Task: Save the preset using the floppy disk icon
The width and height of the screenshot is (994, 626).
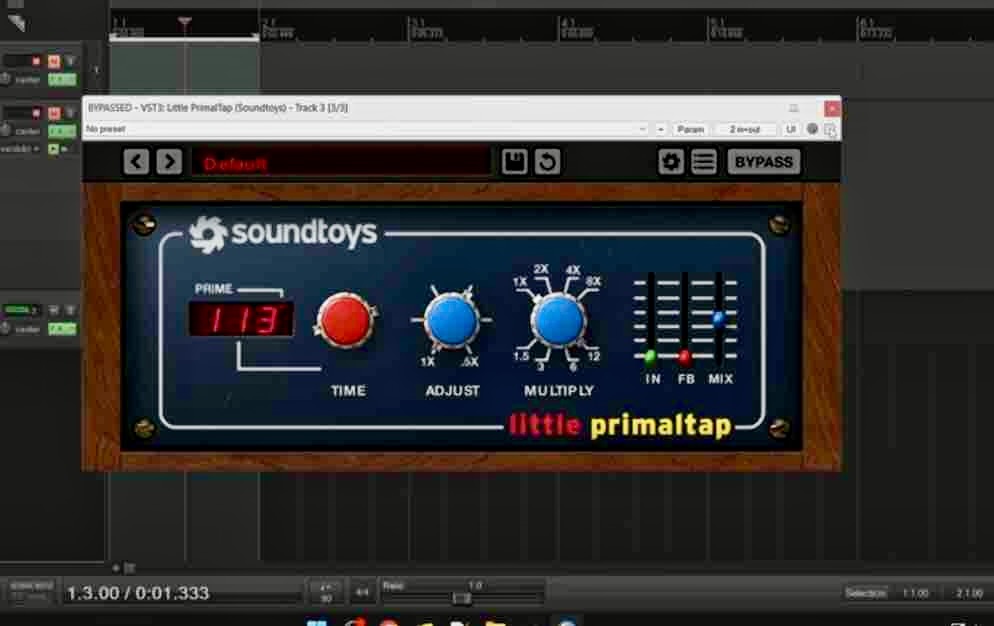Action: click(x=513, y=161)
